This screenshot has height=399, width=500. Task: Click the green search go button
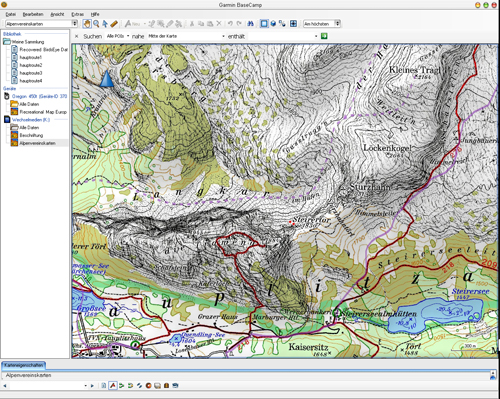[x=324, y=36]
